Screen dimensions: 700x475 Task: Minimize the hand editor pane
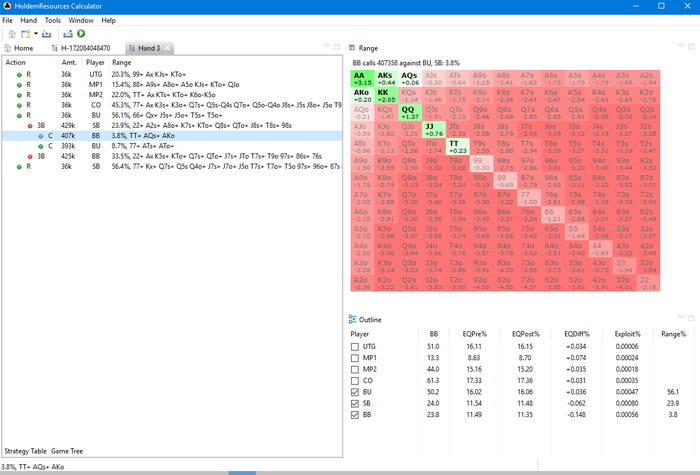(327, 46)
